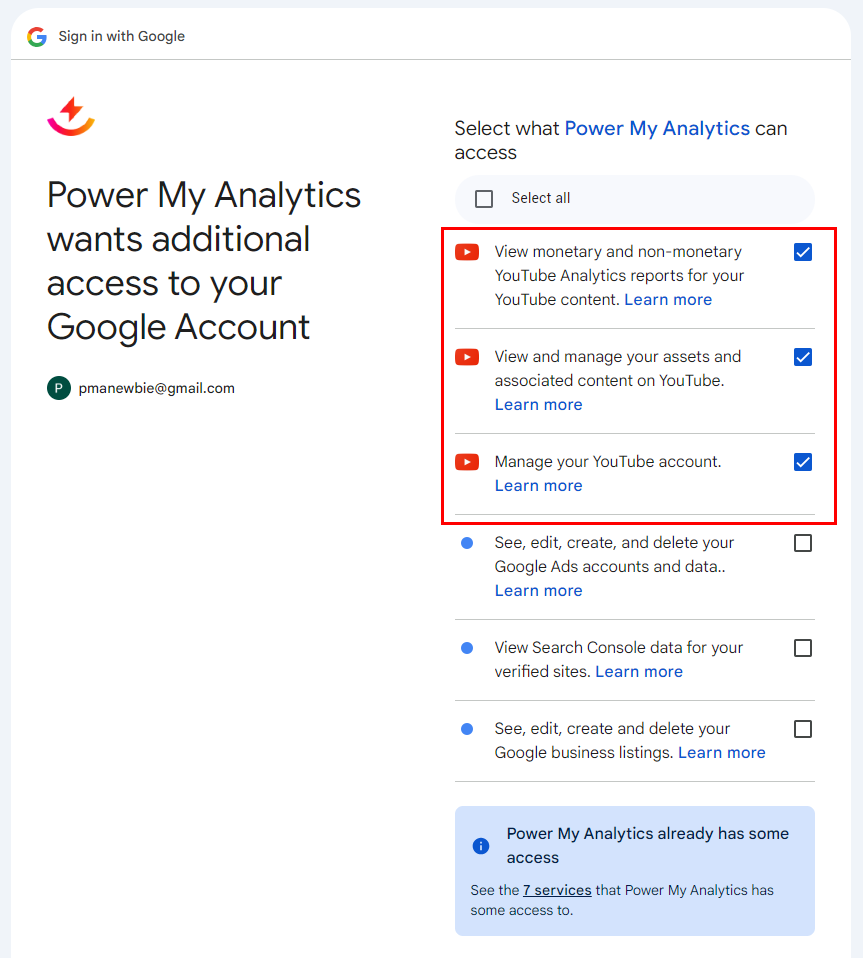Tick the Select all checkbox
The width and height of the screenshot is (863, 958).
coord(485,199)
